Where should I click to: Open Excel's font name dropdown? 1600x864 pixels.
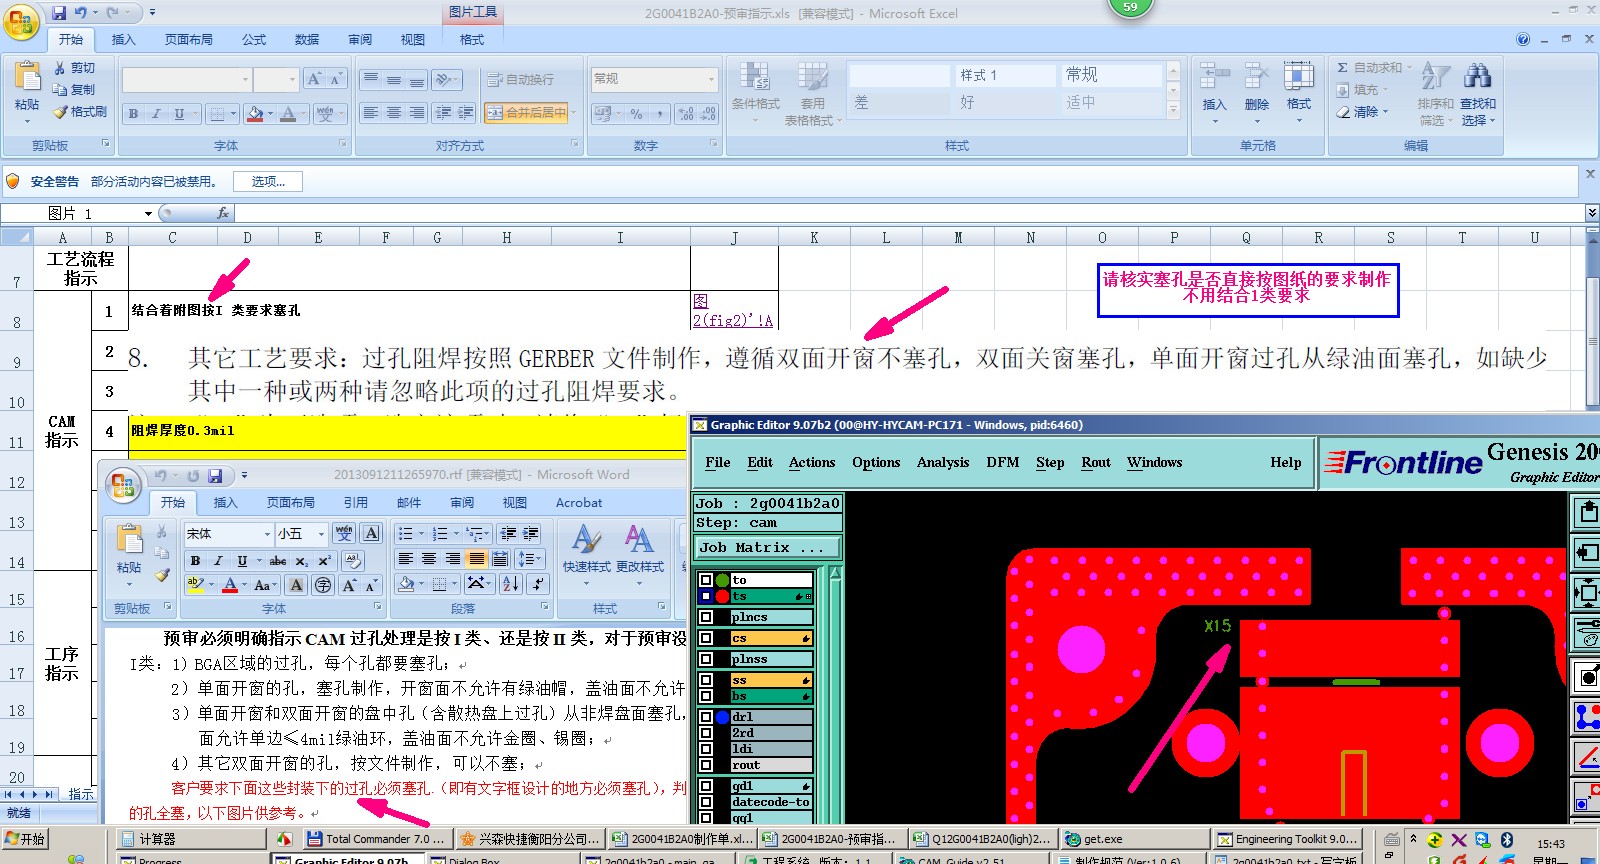(x=245, y=79)
